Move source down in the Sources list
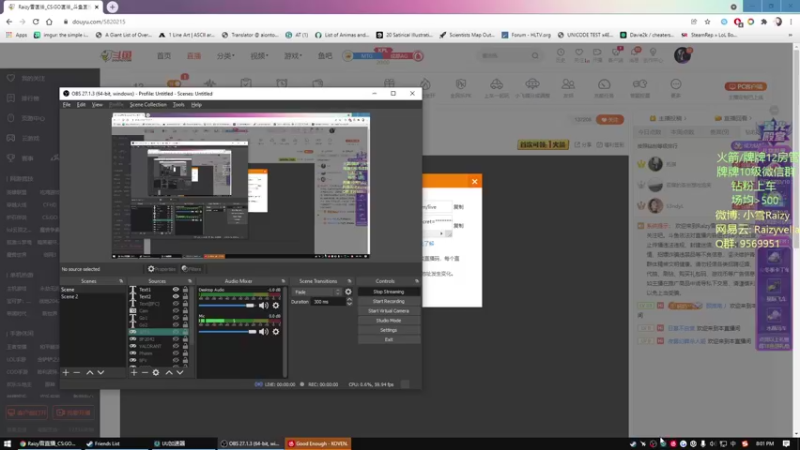The height and width of the screenshot is (450, 800). click(x=180, y=372)
